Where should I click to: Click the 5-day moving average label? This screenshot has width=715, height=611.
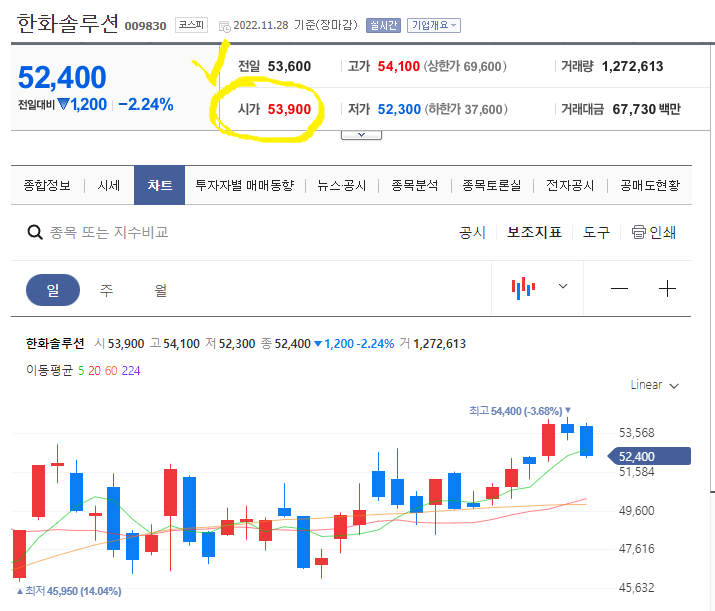[81, 371]
